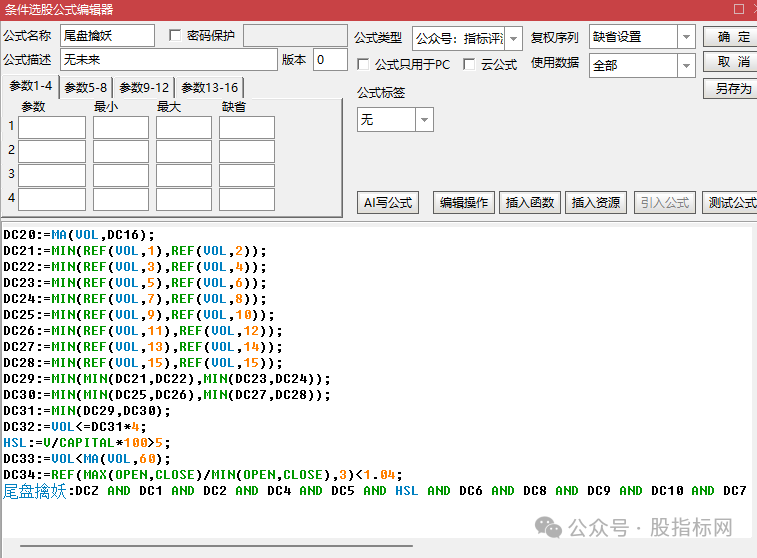The width and height of the screenshot is (757, 558).
Task: Click the maximize window icon
Action: pos(739,9)
